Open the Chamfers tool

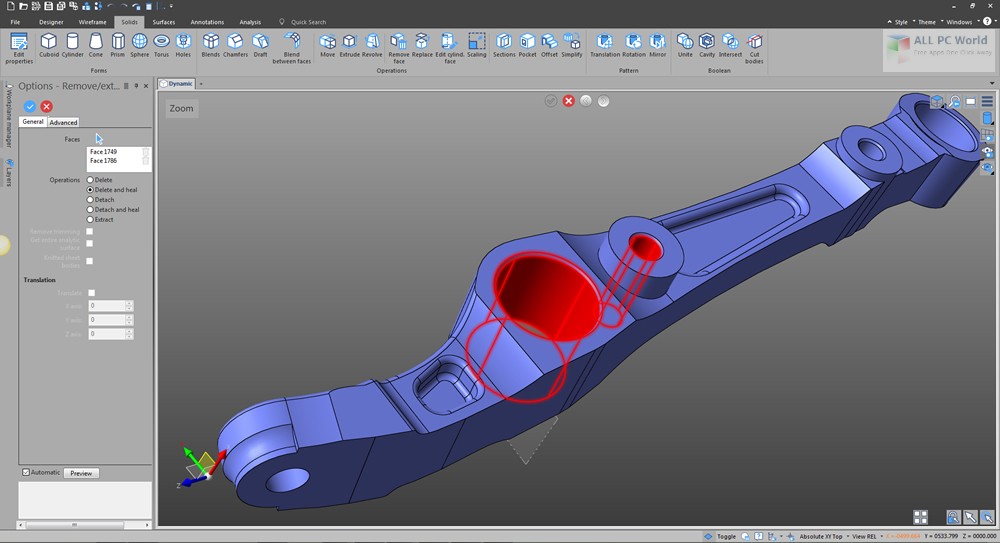pyautogui.click(x=235, y=45)
